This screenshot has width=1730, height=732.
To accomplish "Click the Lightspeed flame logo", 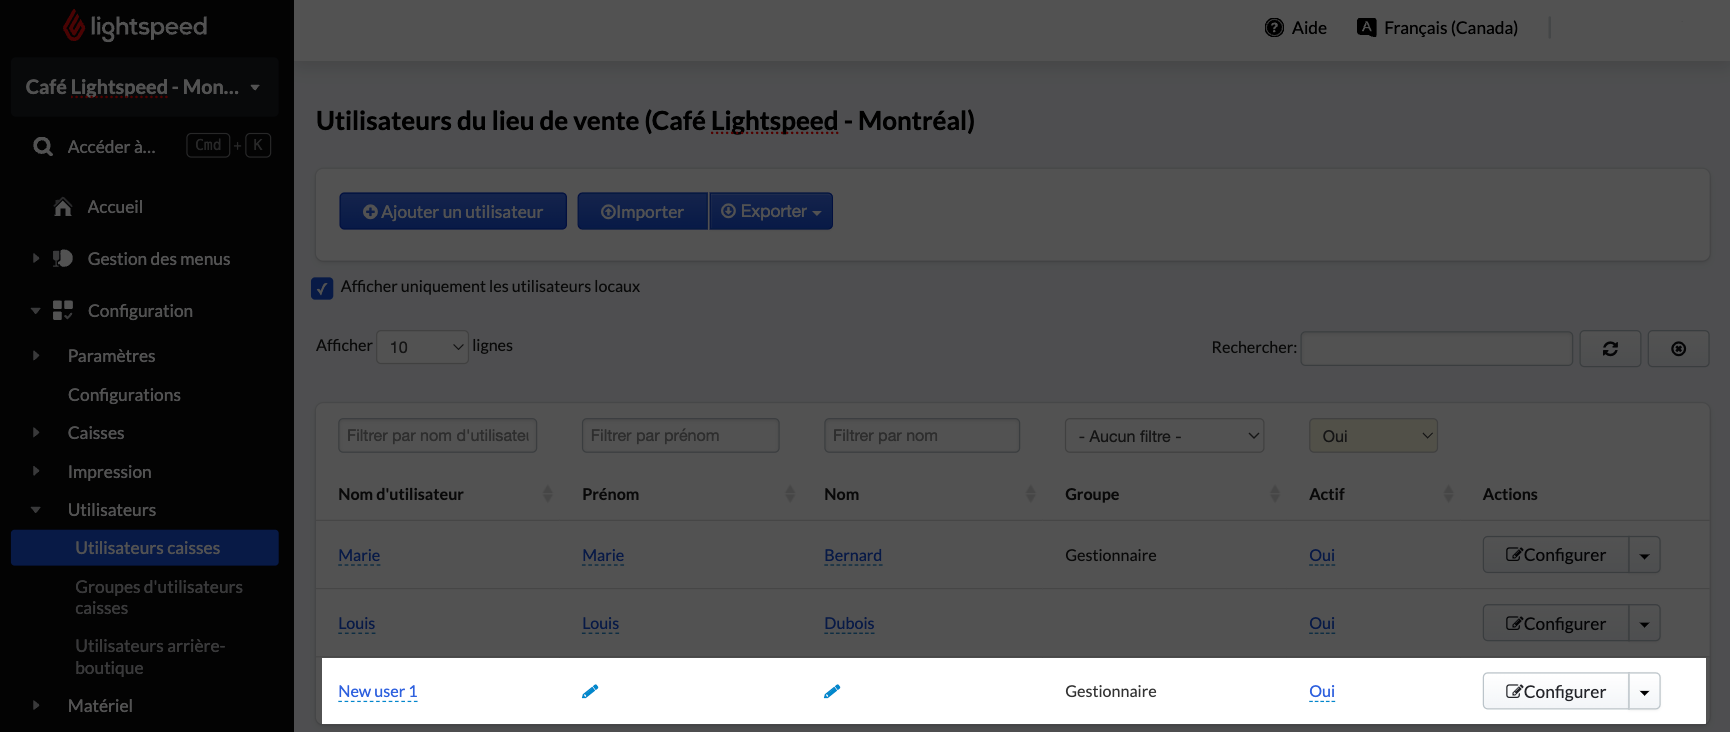I will (x=75, y=26).
